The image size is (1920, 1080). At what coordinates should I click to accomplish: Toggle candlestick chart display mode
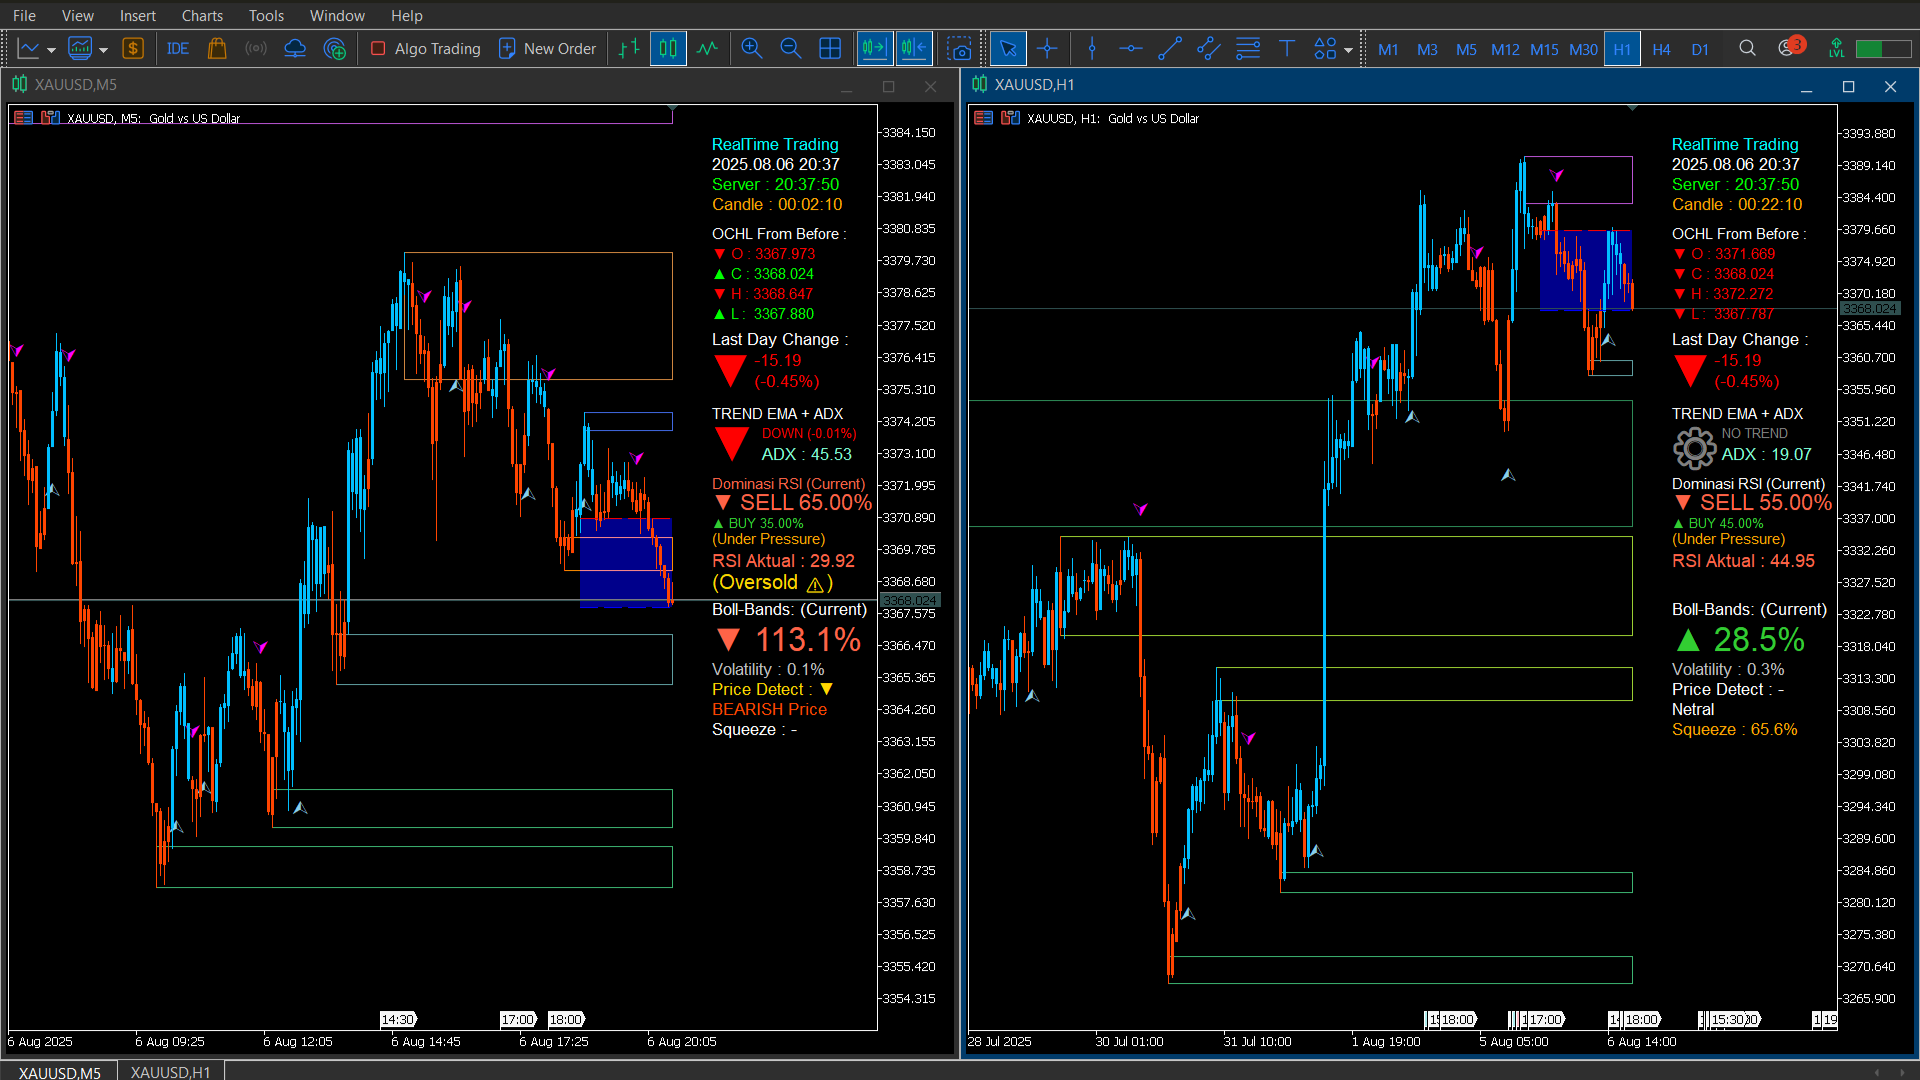tap(668, 48)
